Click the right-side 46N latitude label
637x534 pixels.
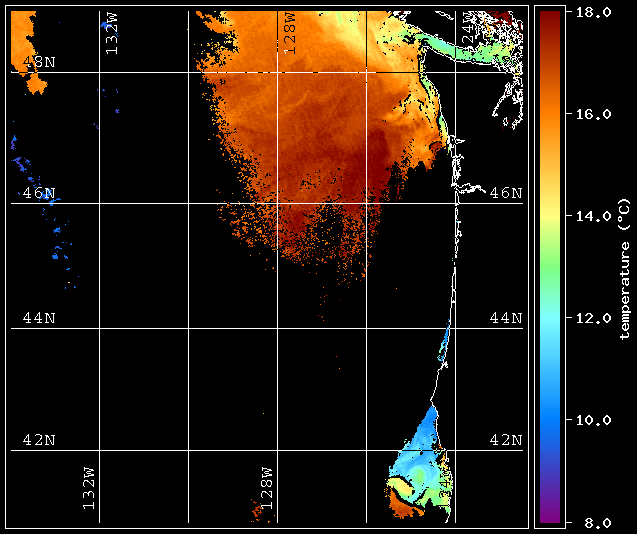tap(506, 193)
